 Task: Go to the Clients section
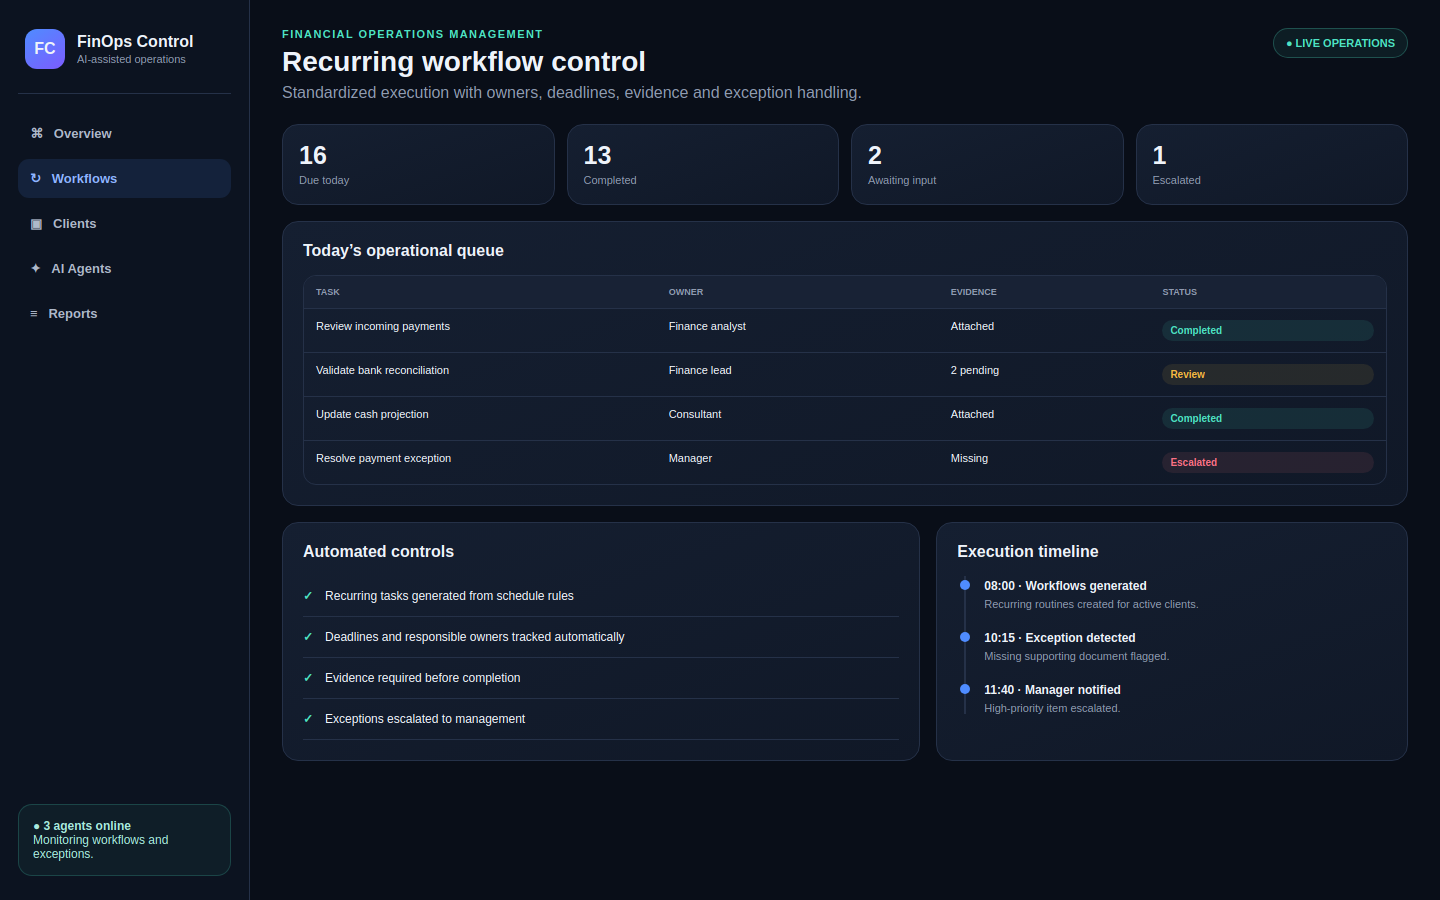pos(124,223)
